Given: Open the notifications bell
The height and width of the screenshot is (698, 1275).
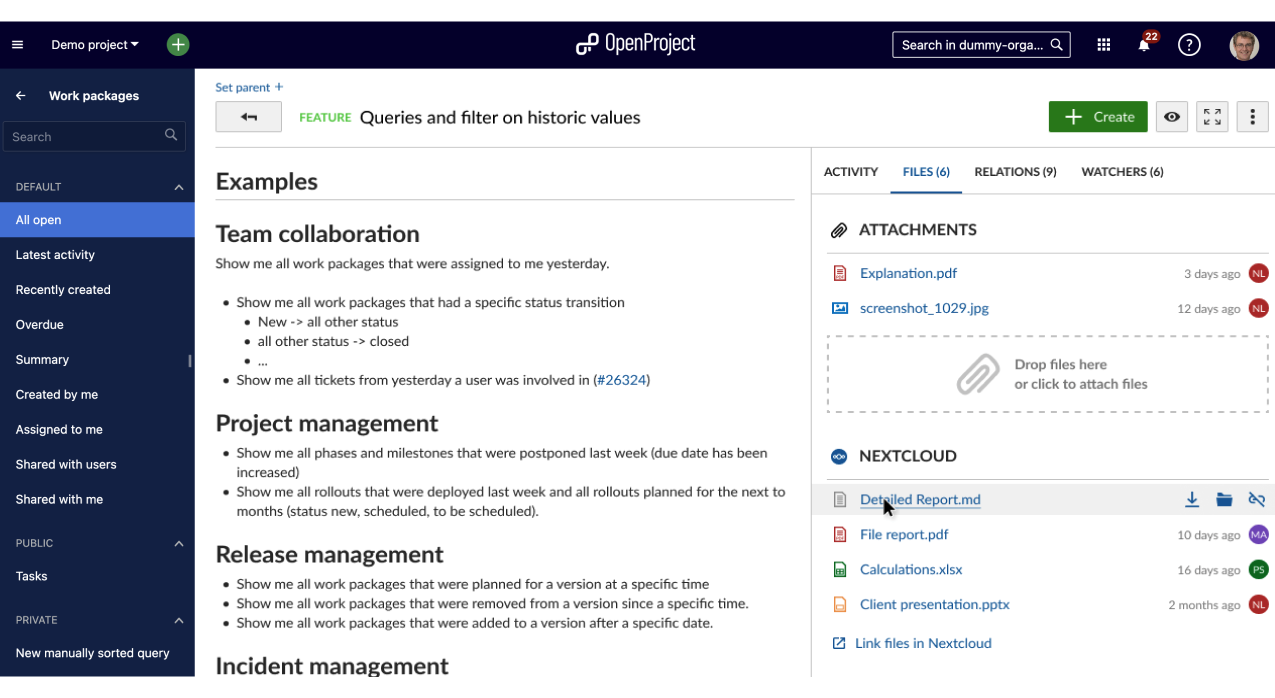Looking at the screenshot, I should [1144, 45].
